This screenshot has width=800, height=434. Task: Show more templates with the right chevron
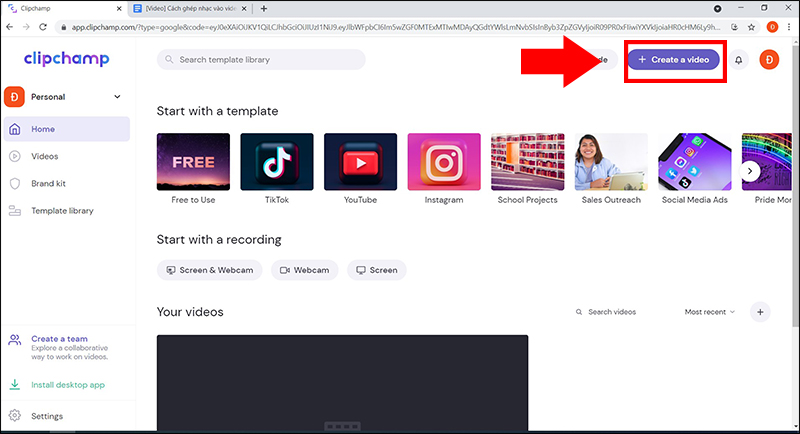(750, 171)
